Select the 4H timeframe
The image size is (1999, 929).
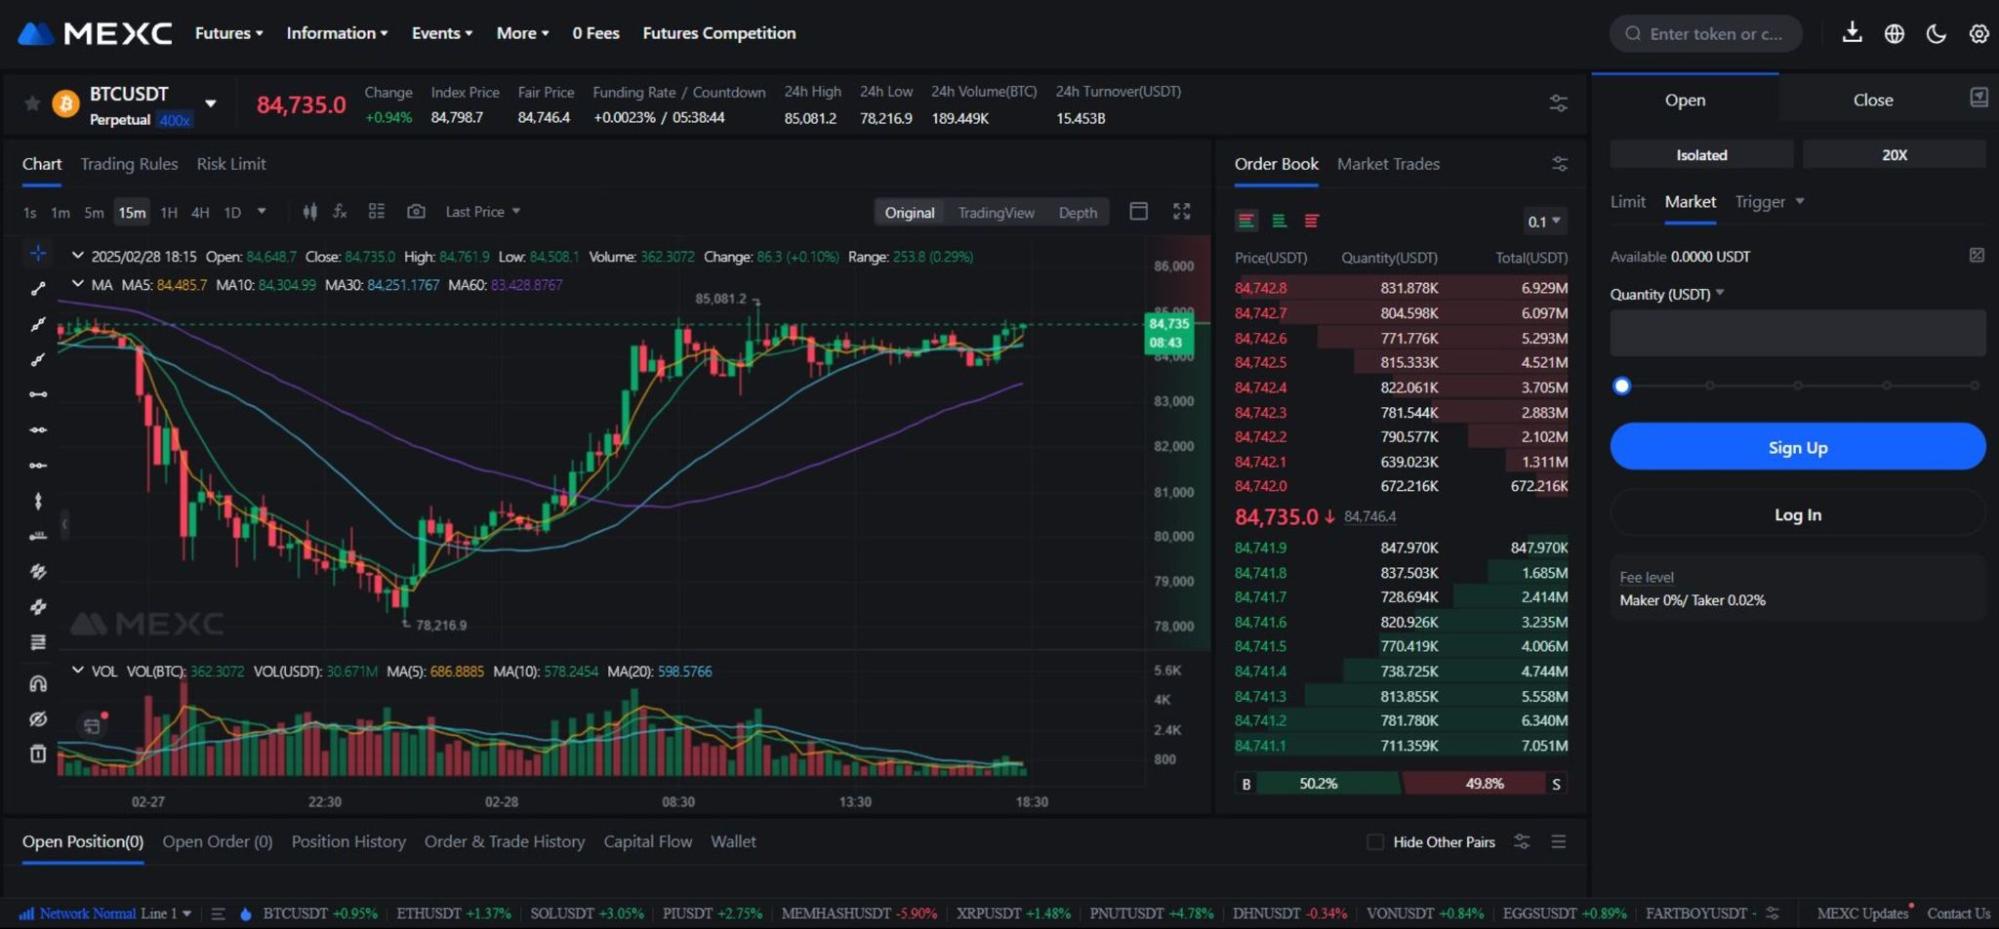(x=200, y=212)
